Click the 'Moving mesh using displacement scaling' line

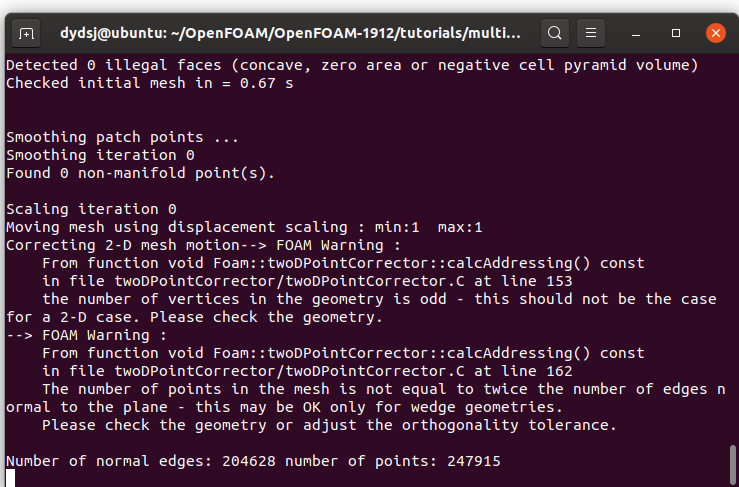[244, 227]
